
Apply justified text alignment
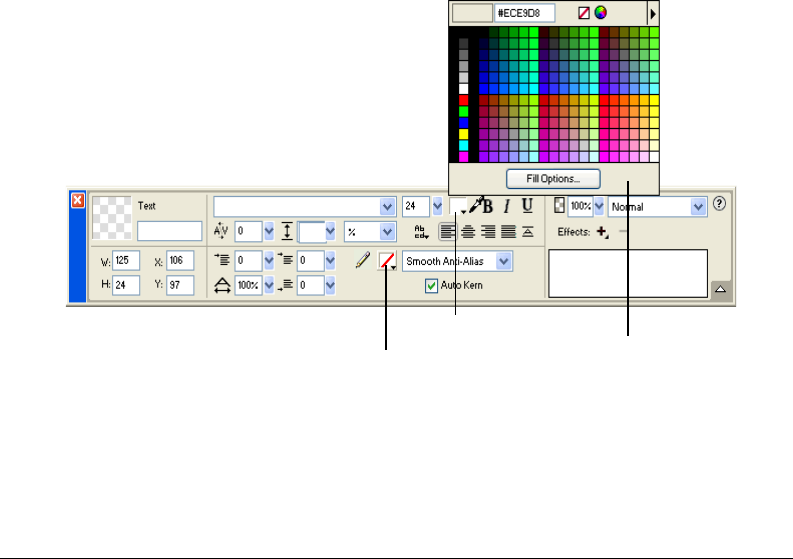(508, 232)
